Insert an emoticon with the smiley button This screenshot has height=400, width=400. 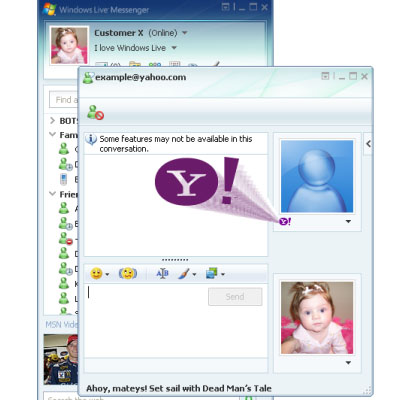96,274
